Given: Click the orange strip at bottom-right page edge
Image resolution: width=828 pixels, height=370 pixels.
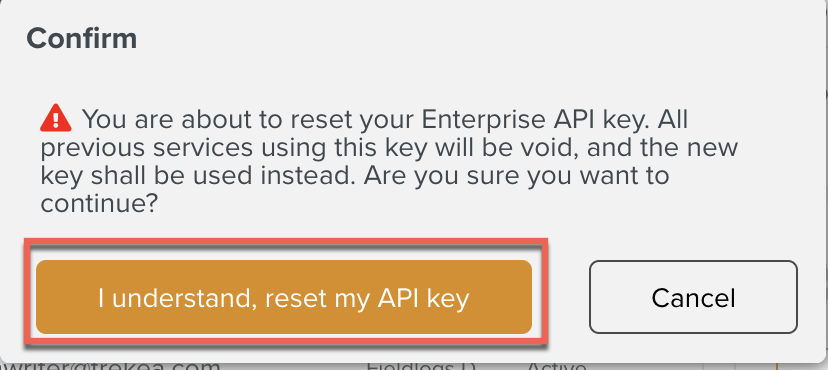Looking at the screenshot, I should point(776,366).
